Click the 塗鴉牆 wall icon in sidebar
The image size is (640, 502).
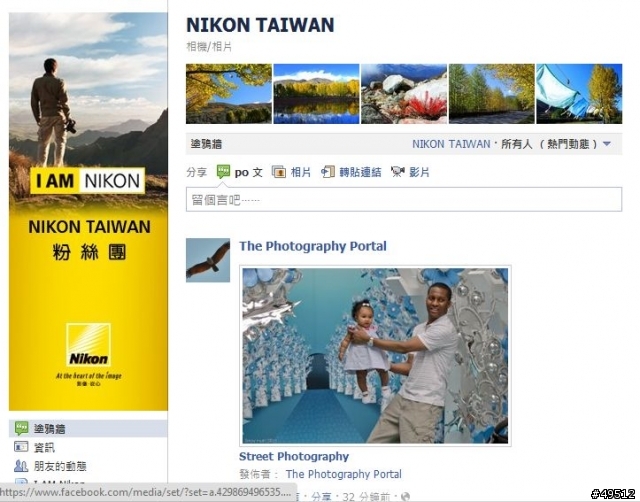coord(21,429)
